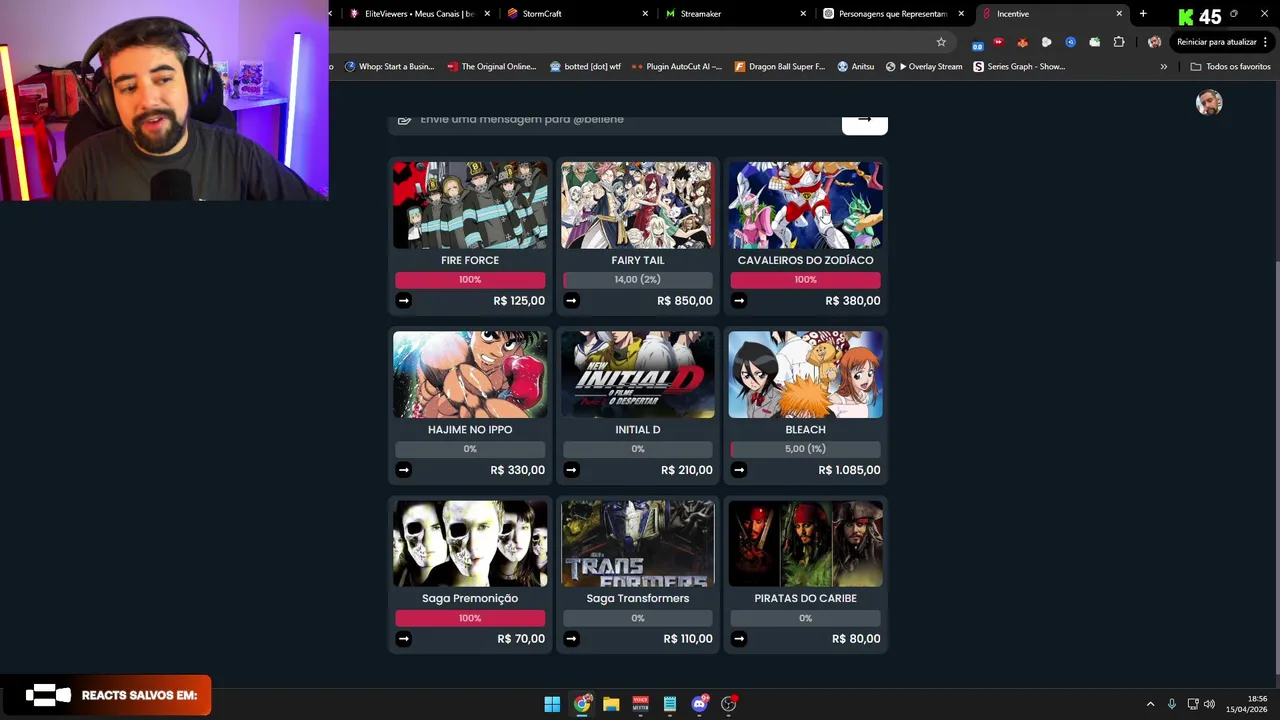Click the R$ 850,00 price on Fairy Tail
1280x720 pixels.
pyautogui.click(x=685, y=300)
